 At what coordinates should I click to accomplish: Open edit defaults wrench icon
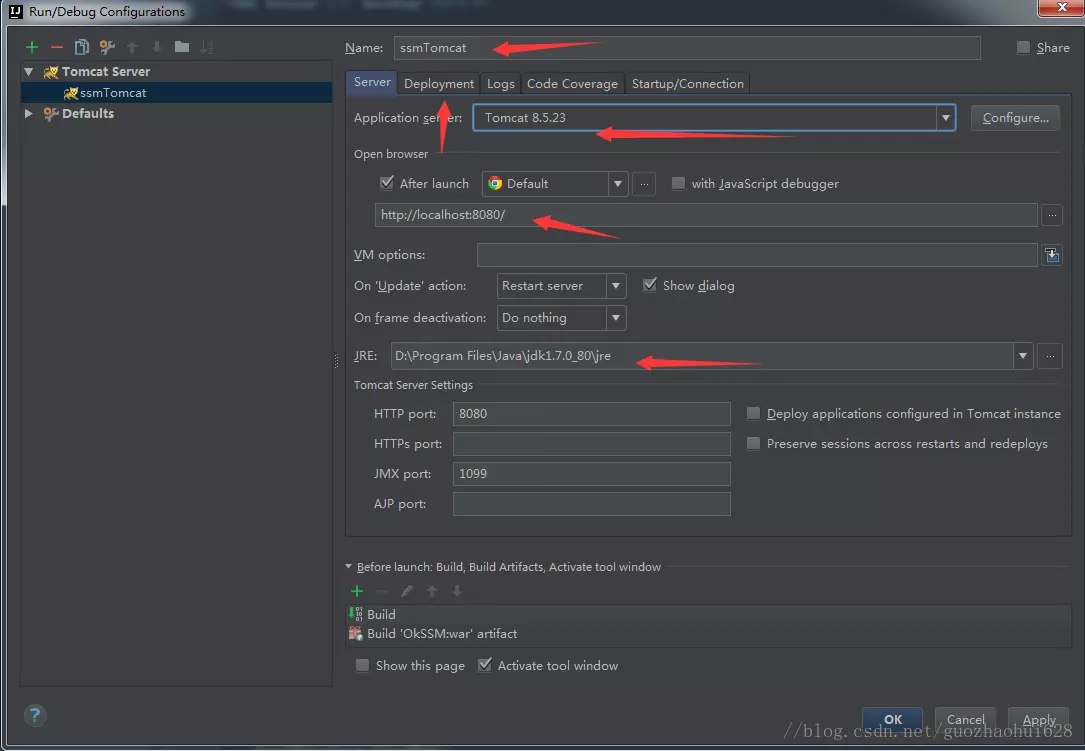tap(107, 47)
